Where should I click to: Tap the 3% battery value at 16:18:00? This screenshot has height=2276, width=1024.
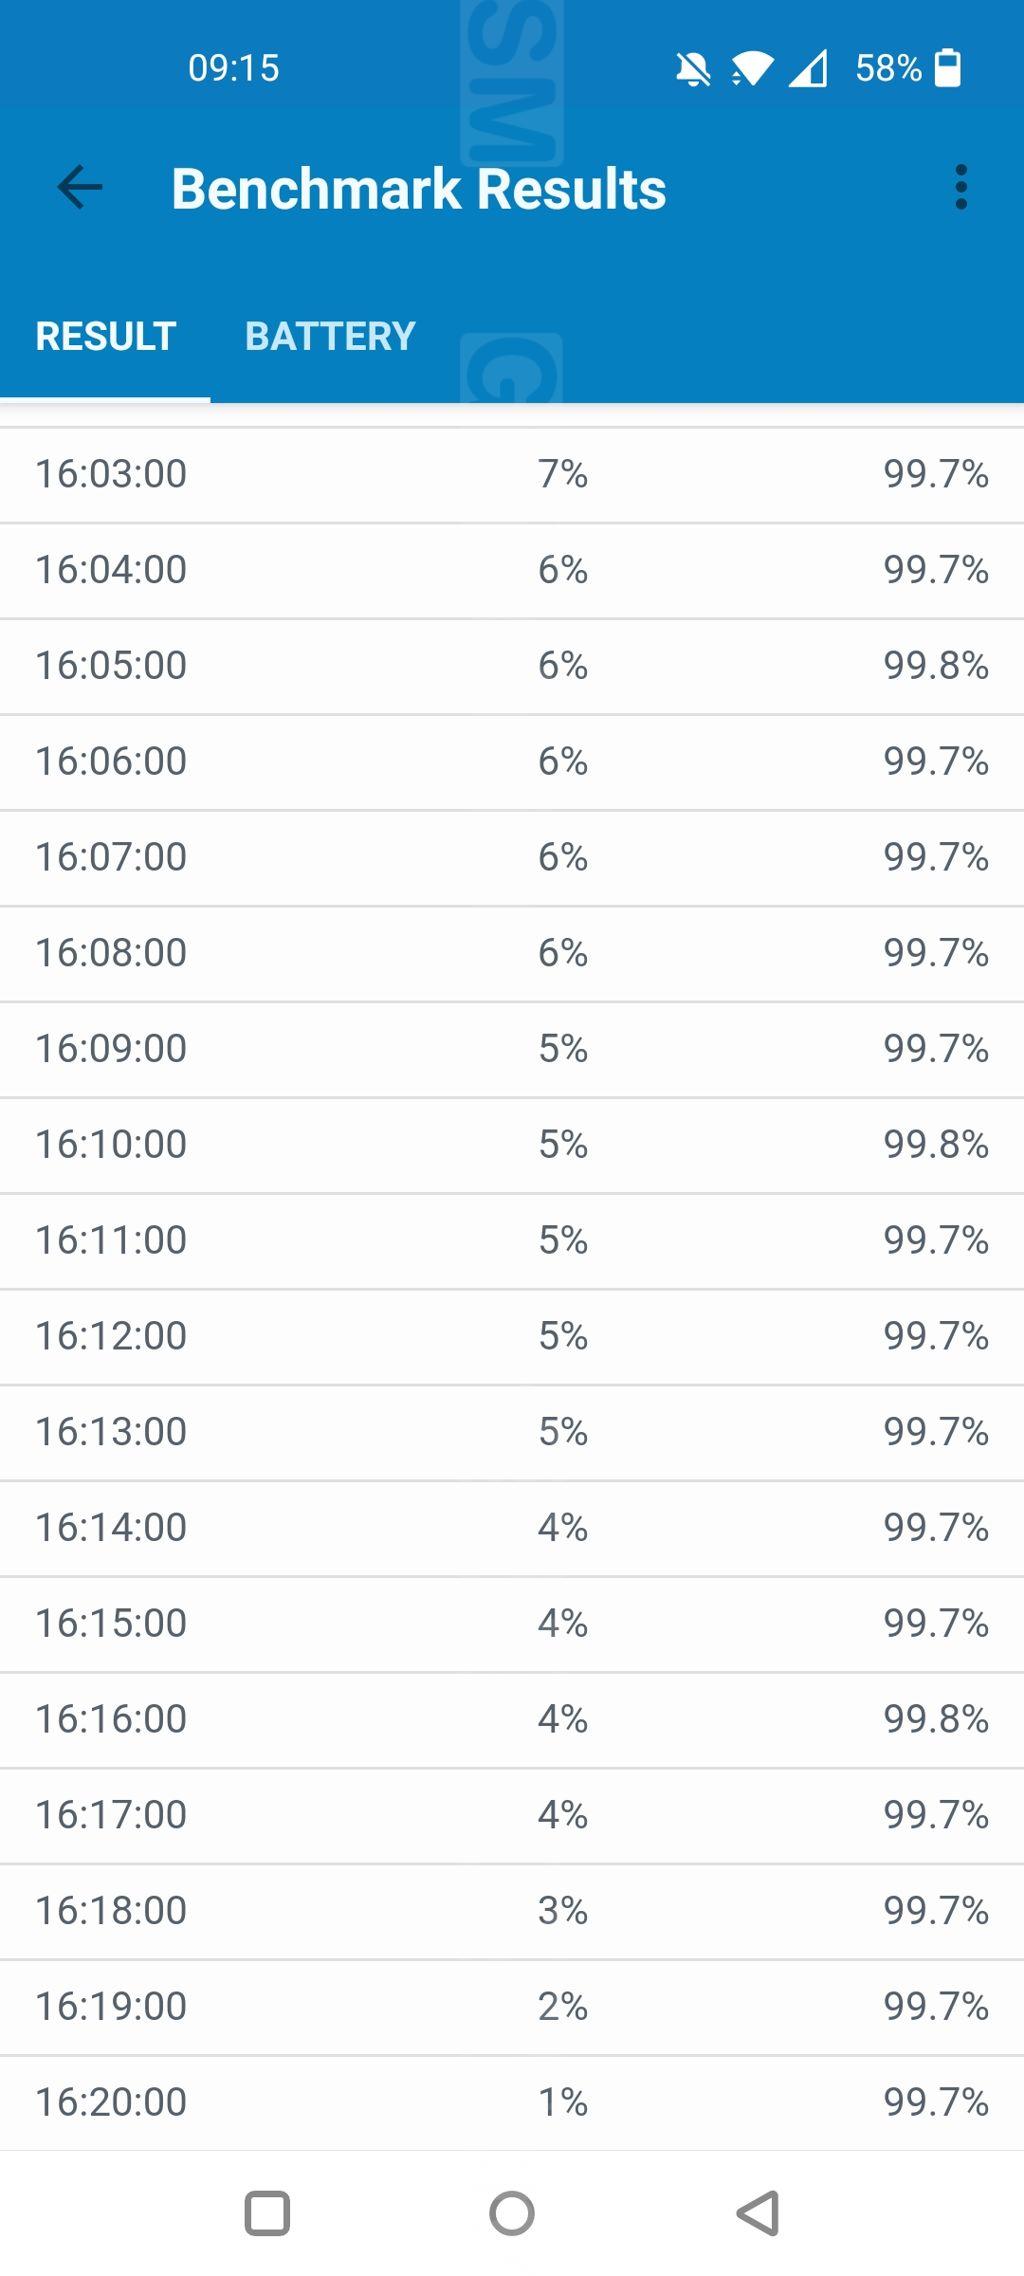[x=562, y=1910]
